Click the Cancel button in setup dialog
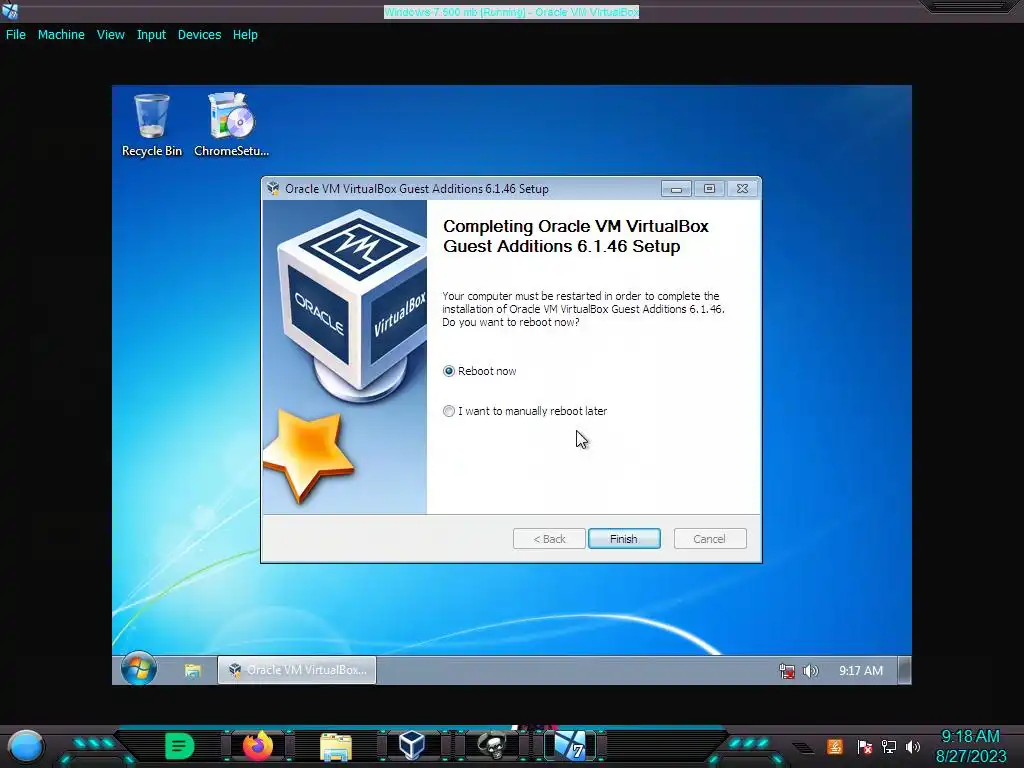This screenshot has height=768, width=1024. click(x=710, y=539)
